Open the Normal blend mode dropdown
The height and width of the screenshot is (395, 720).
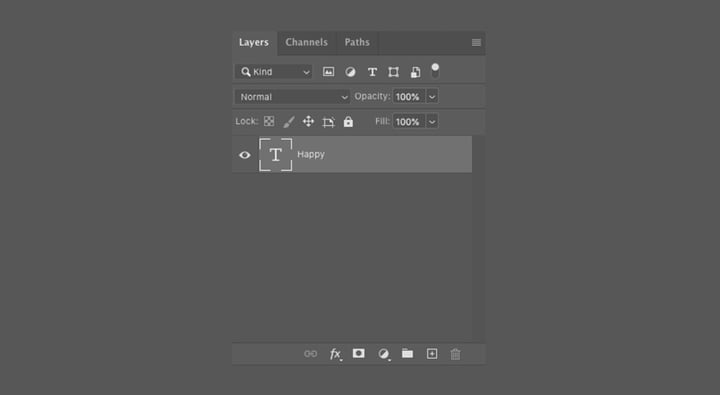[292, 96]
